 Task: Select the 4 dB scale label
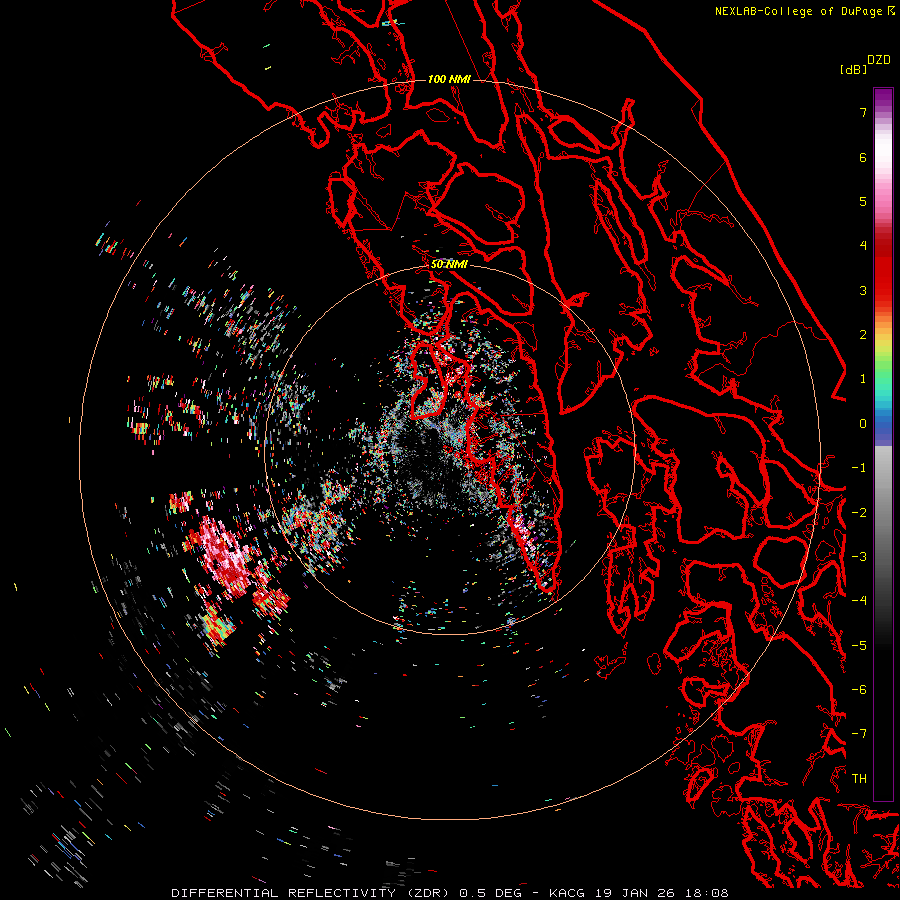click(x=863, y=246)
